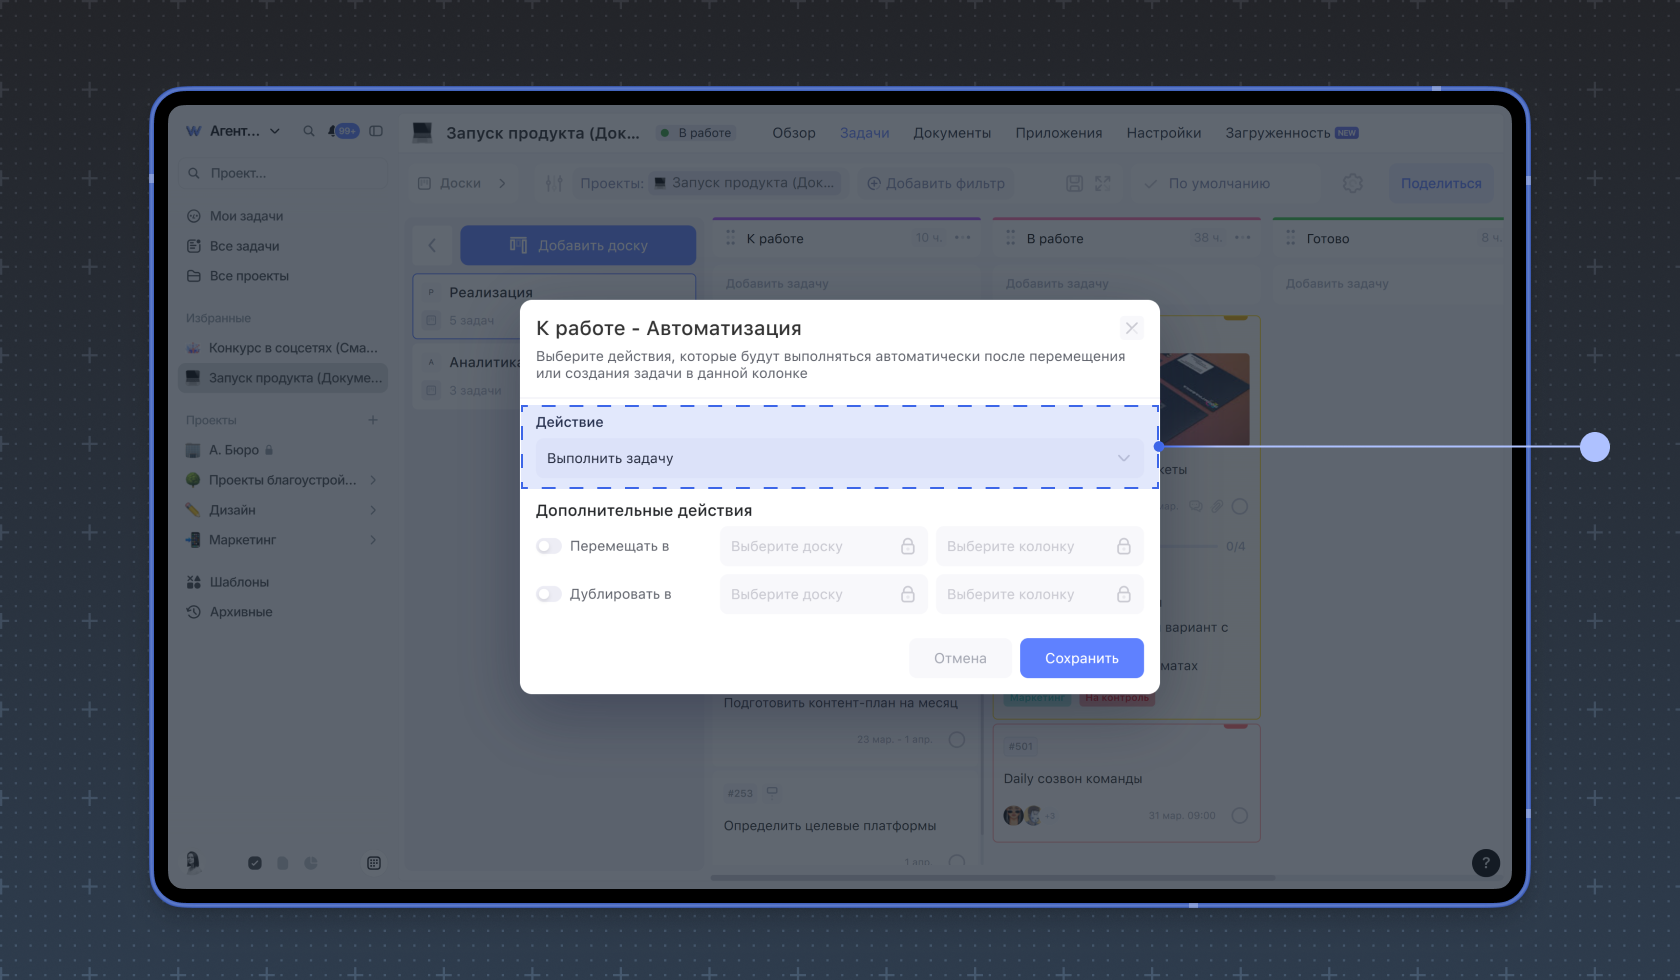Enable the Дублировать в toggle

(548, 594)
